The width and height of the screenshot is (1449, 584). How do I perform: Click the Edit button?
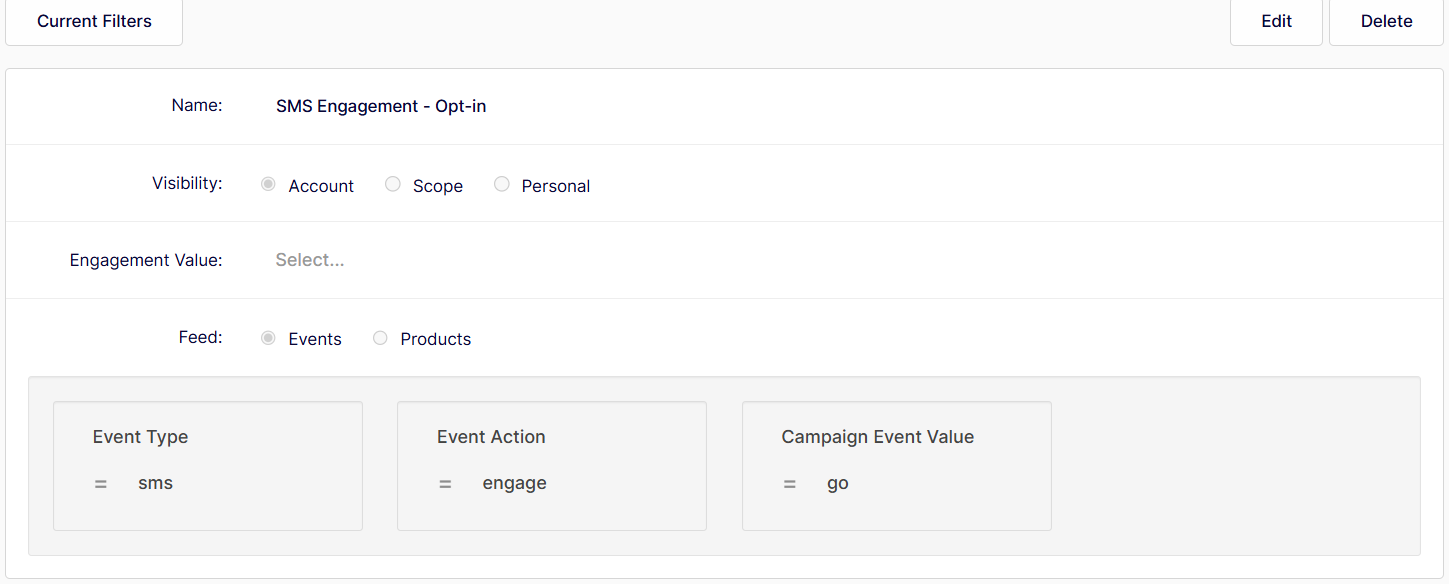[1276, 21]
